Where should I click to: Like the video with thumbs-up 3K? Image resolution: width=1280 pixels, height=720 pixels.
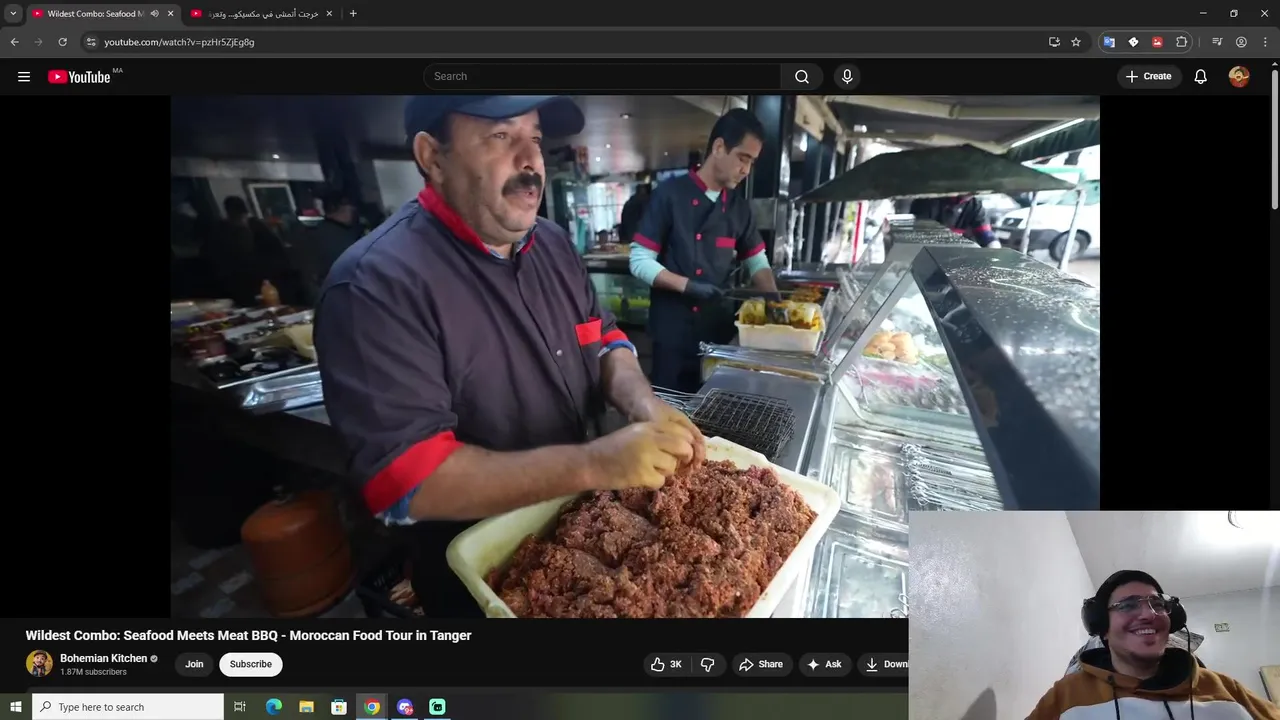tap(666, 664)
